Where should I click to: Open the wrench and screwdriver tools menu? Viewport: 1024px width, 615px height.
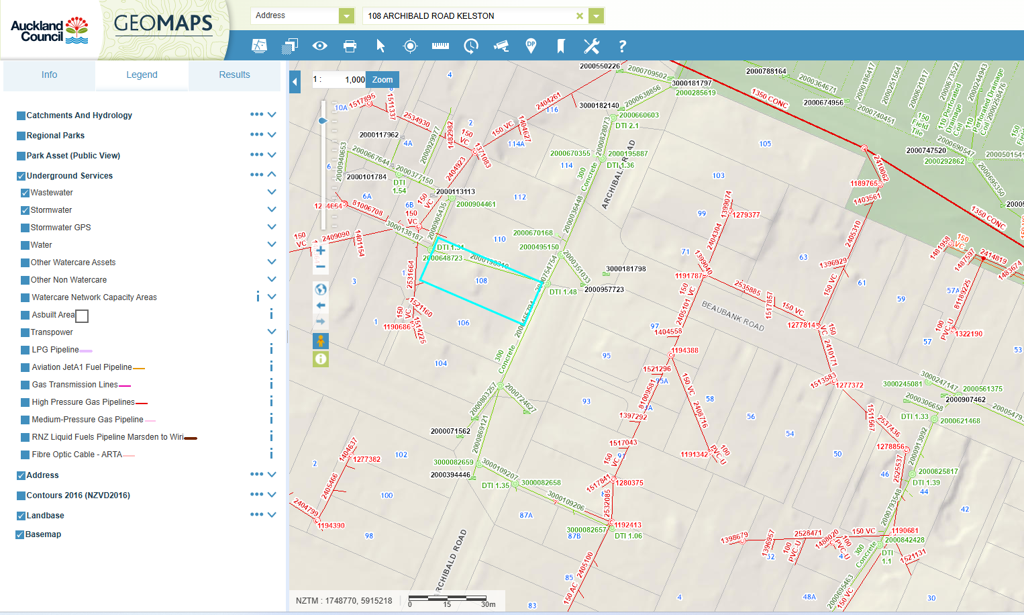[x=591, y=46]
